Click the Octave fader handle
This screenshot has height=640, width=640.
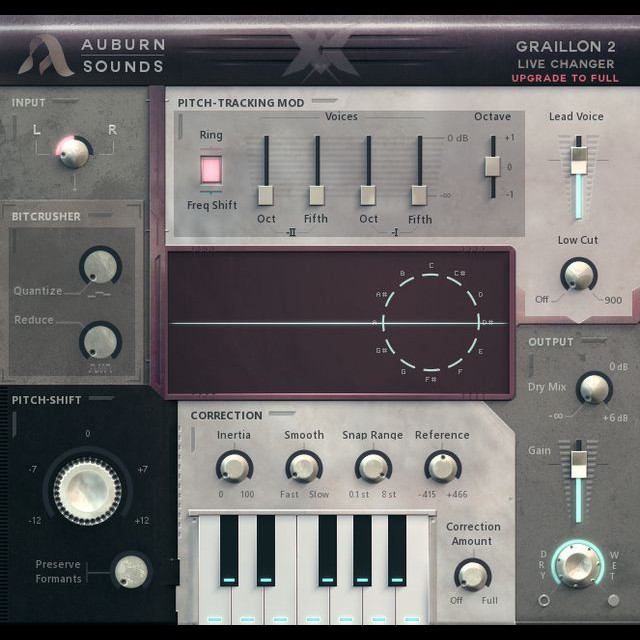pyautogui.click(x=493, y=167)
